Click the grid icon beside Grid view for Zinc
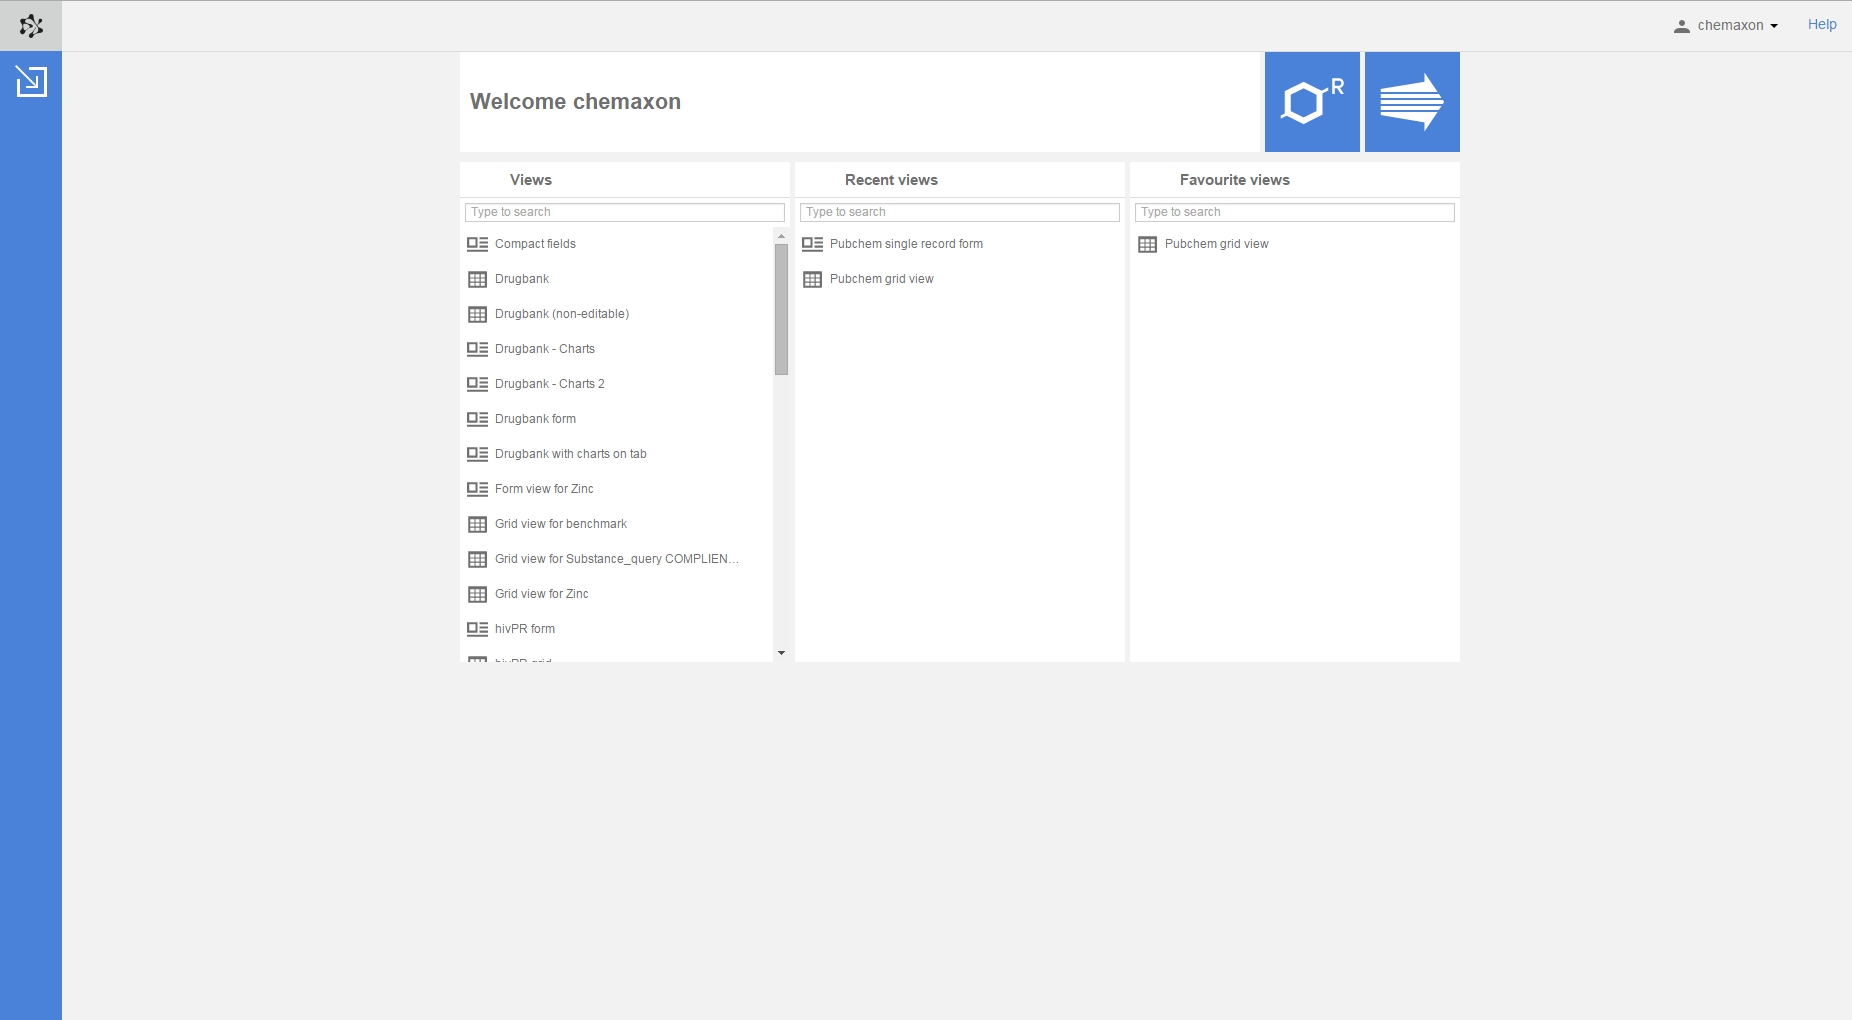The width and height of the screenshot is (1852, 1020). pyautogui.click(x=477, y=593)
